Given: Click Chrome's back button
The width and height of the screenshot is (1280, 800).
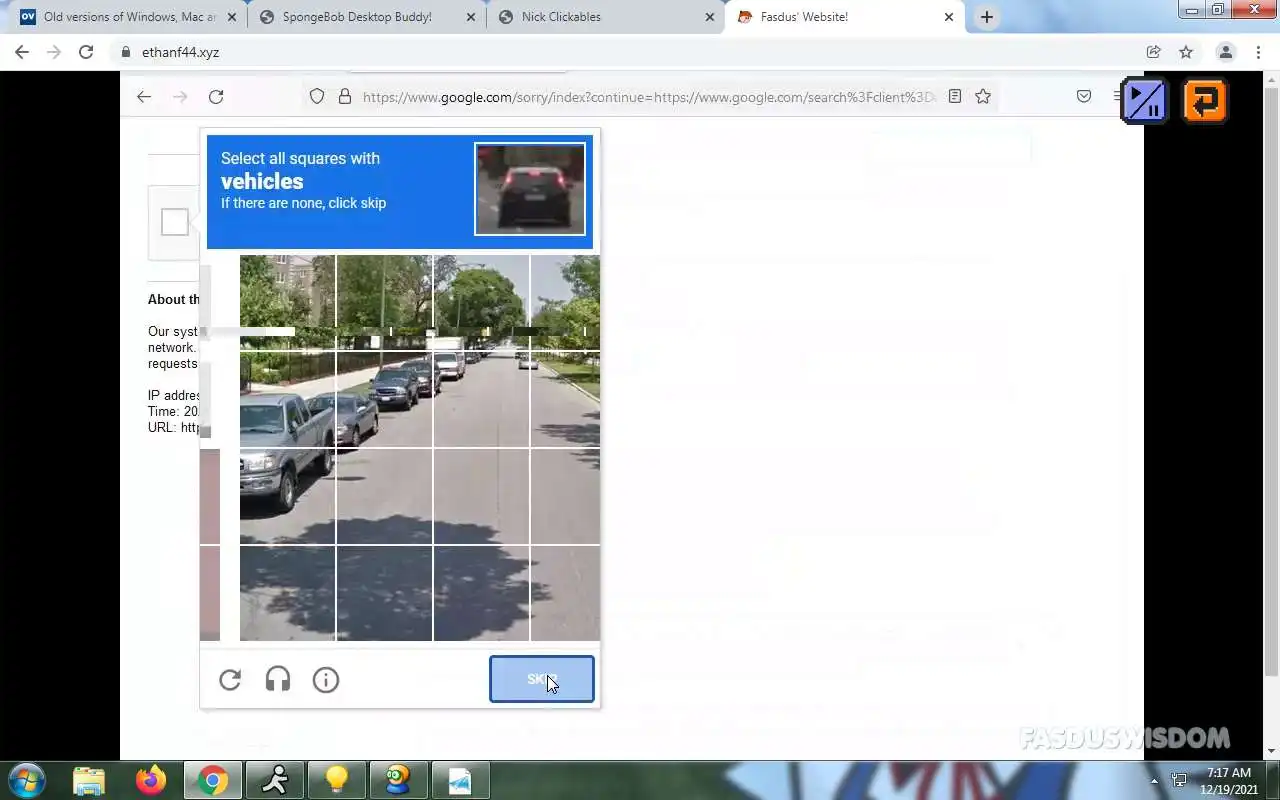Looking at the screenshot, I should [x=22, y=52].
